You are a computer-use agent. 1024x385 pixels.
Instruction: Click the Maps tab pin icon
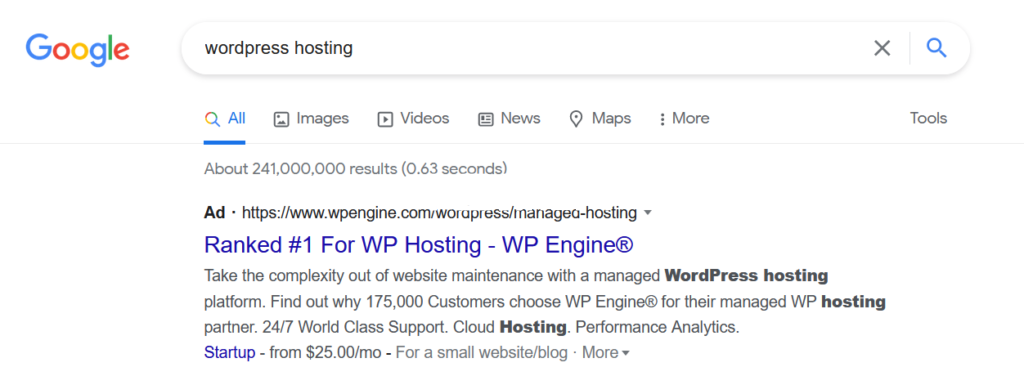tap(576, 119)
